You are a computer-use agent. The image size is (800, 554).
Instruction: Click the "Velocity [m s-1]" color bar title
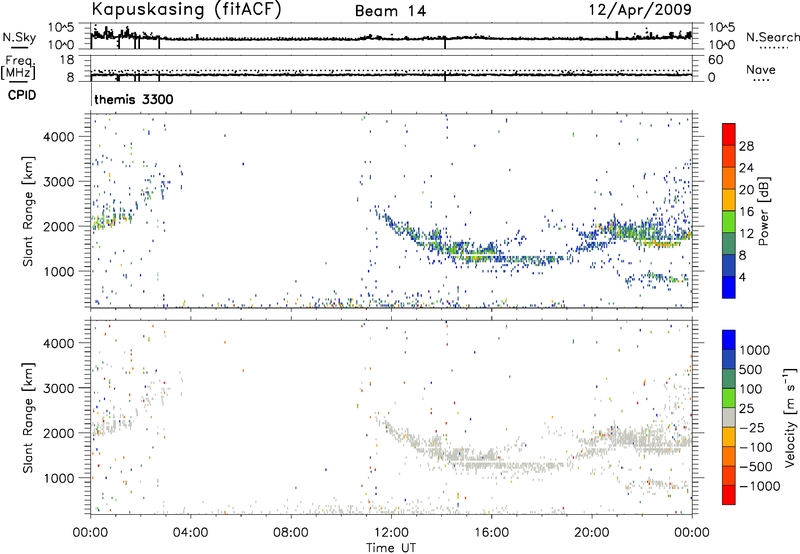790,418
